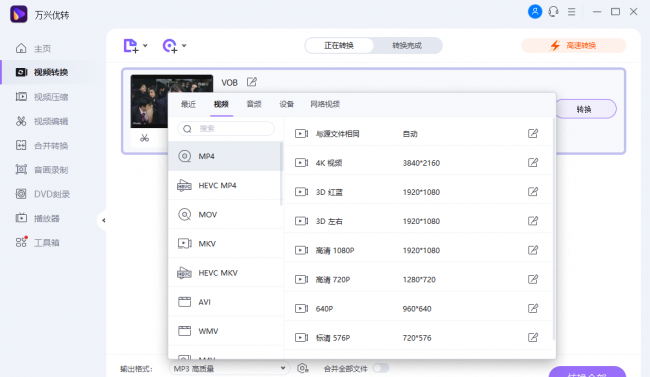Choose MOV format in list
This screenshot has width=650, height=377.
coord(225,214)
